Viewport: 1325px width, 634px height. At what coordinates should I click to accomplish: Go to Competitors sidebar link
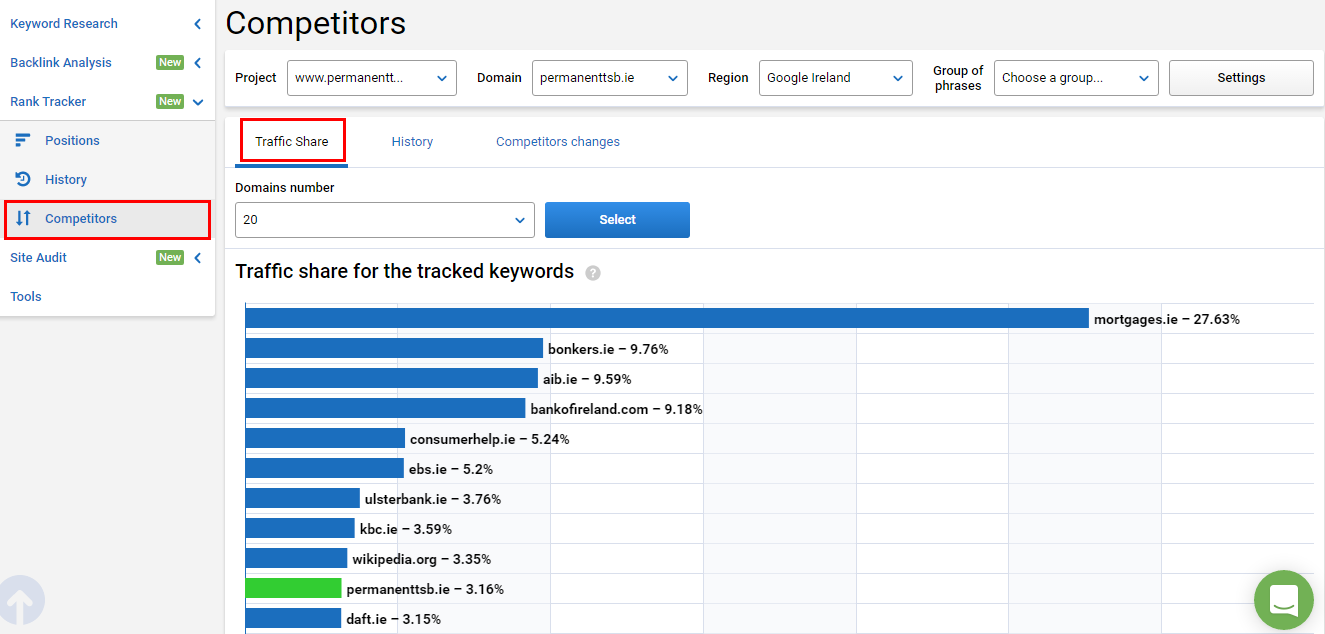(81, 218)
